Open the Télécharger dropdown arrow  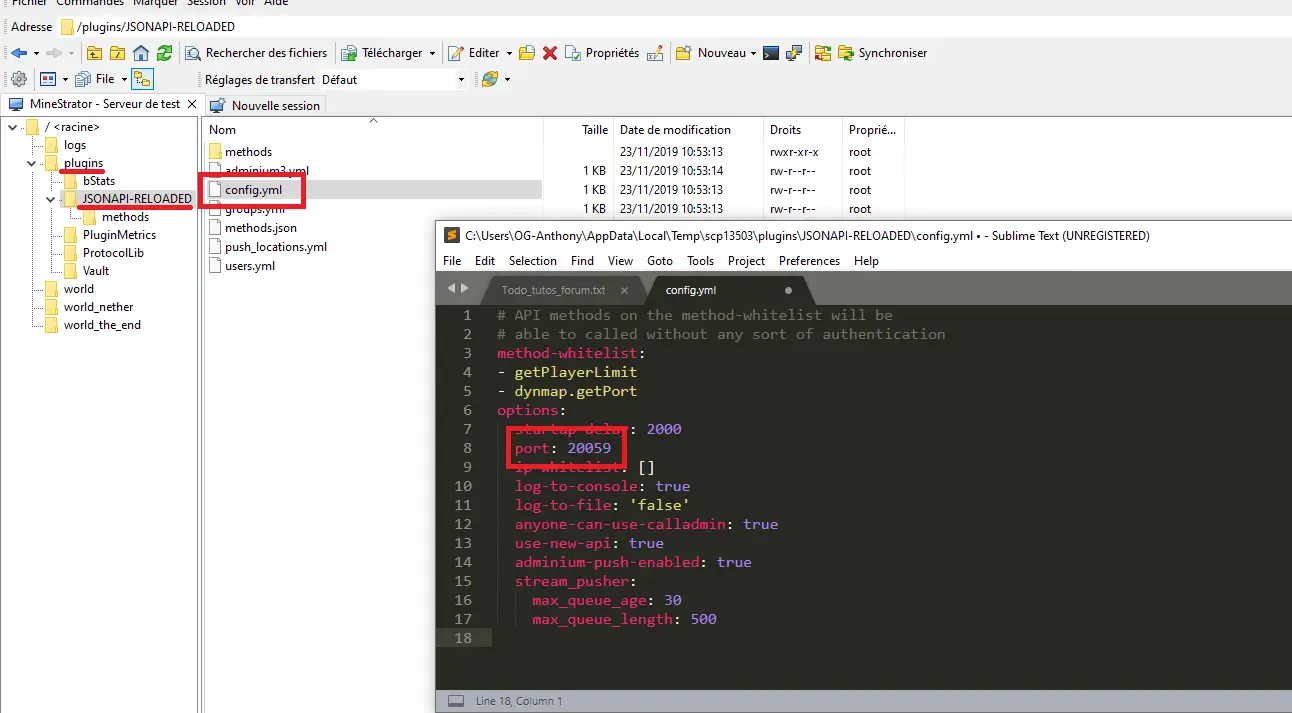point(432,53)
